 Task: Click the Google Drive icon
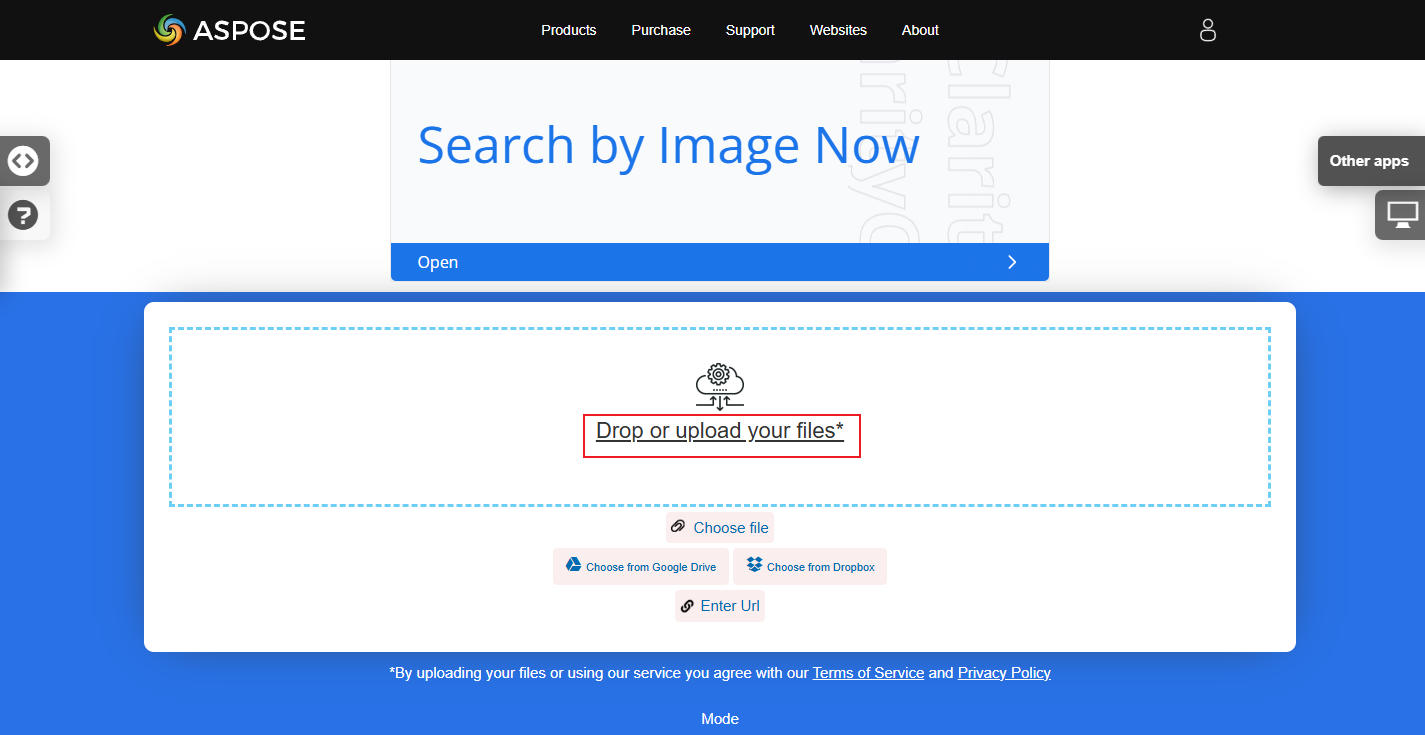pos(573,565)
